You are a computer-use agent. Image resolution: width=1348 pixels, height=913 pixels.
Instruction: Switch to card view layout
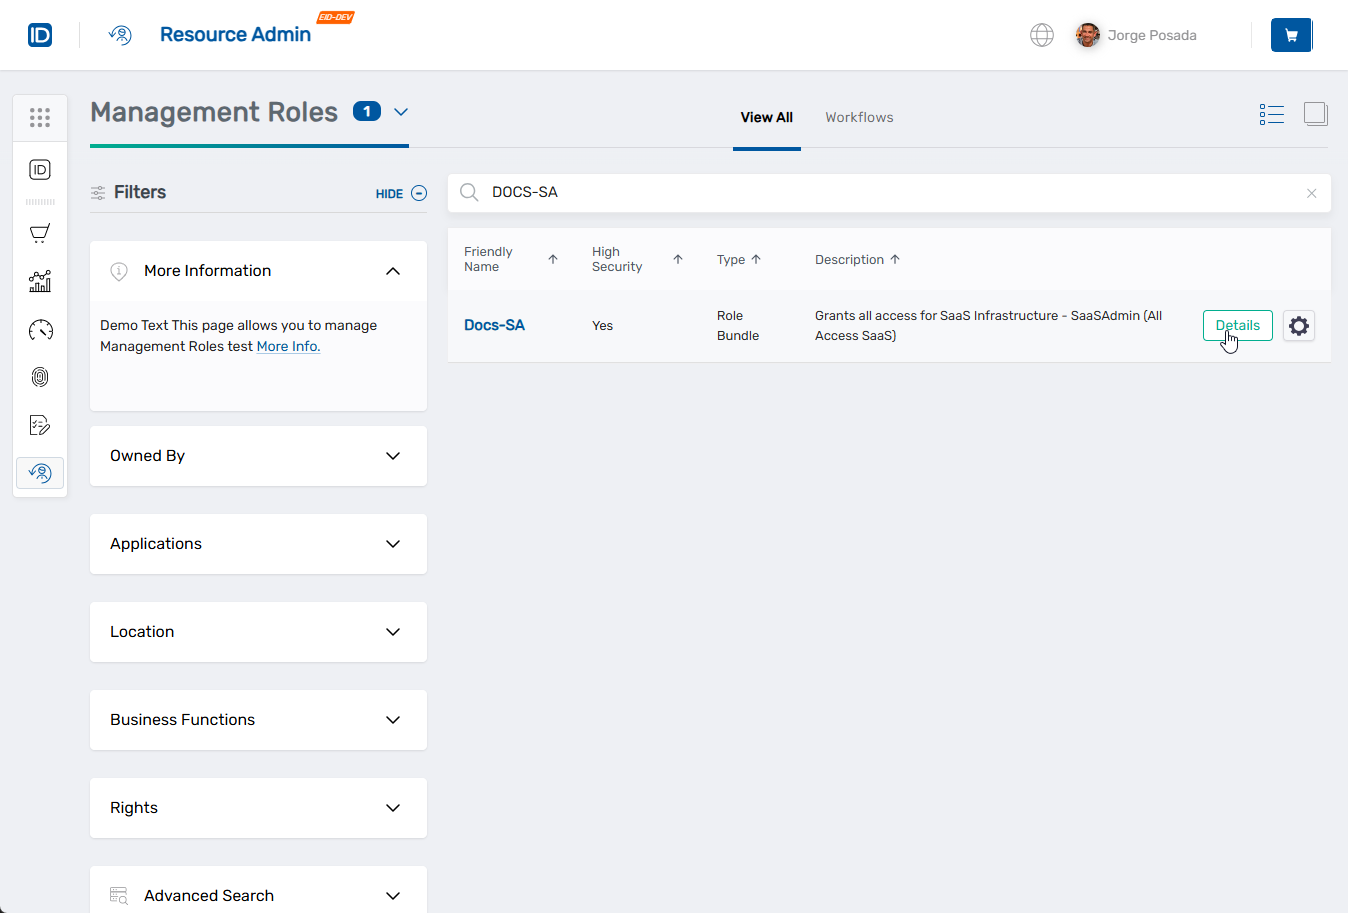[x=1316, y=114]
